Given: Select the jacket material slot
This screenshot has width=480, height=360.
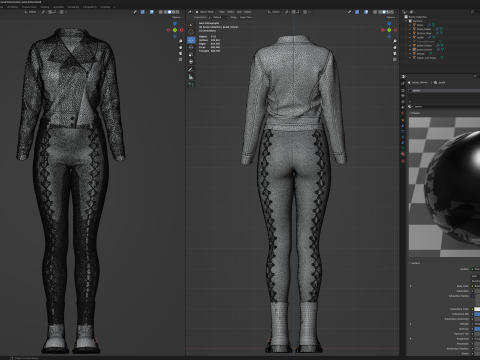Looking at the screenshot, I should [x=443, y=90].
